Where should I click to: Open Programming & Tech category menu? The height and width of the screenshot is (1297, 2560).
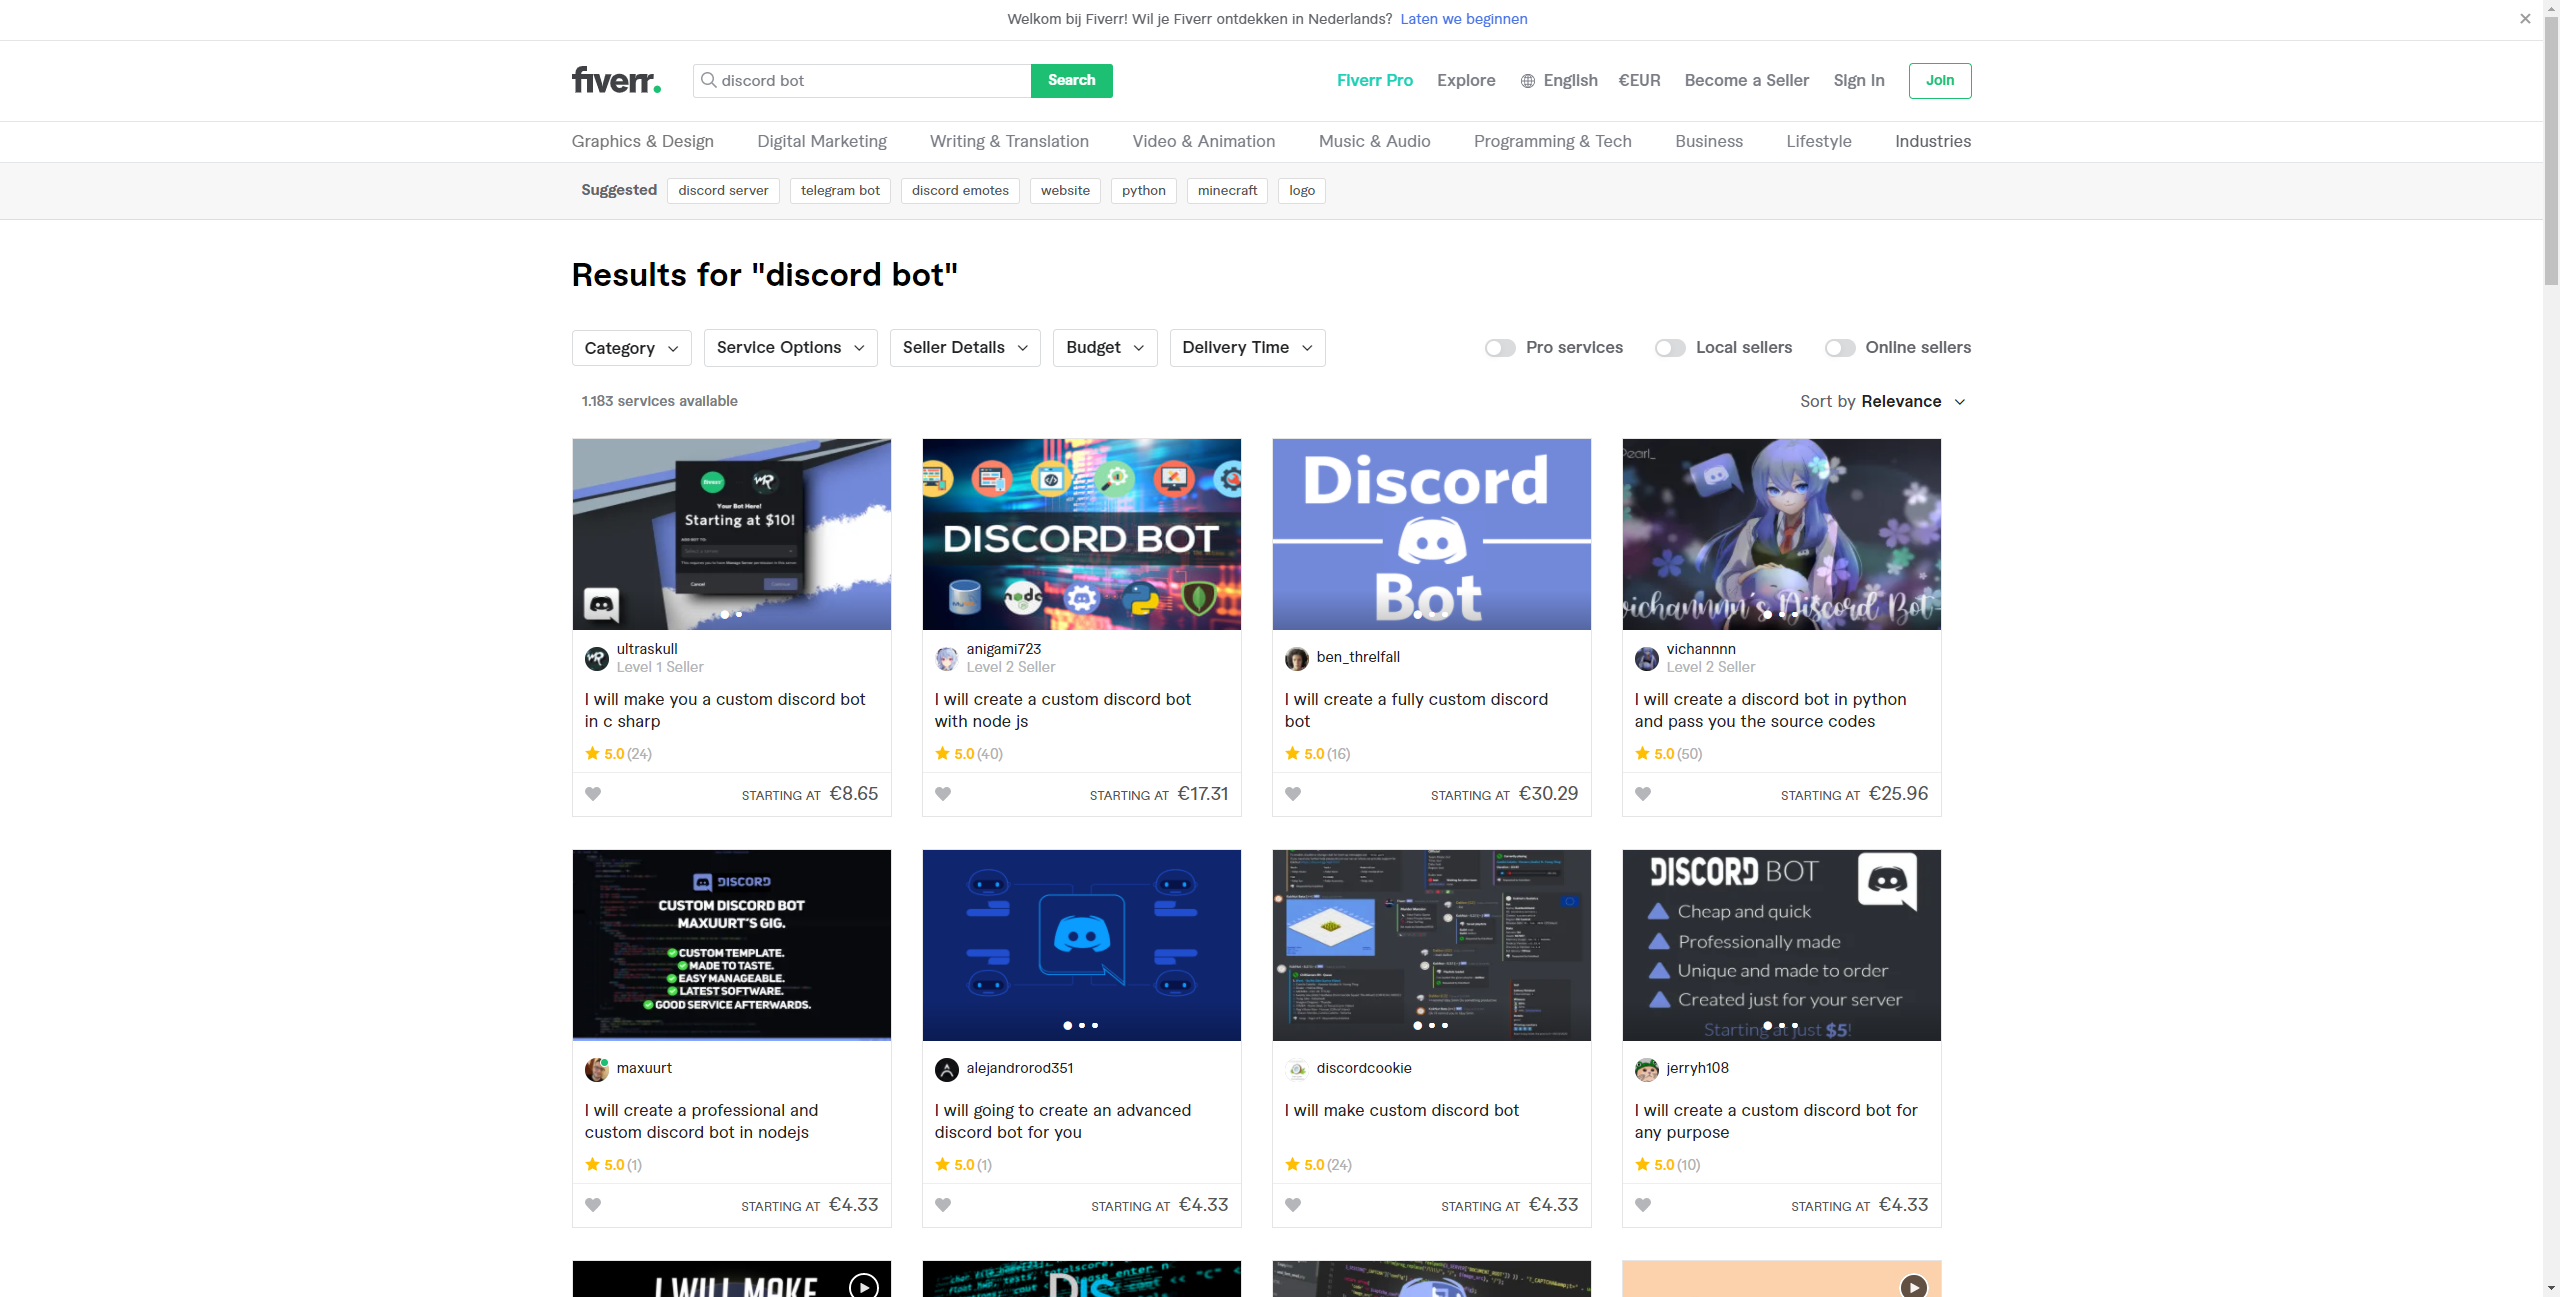1552,141
